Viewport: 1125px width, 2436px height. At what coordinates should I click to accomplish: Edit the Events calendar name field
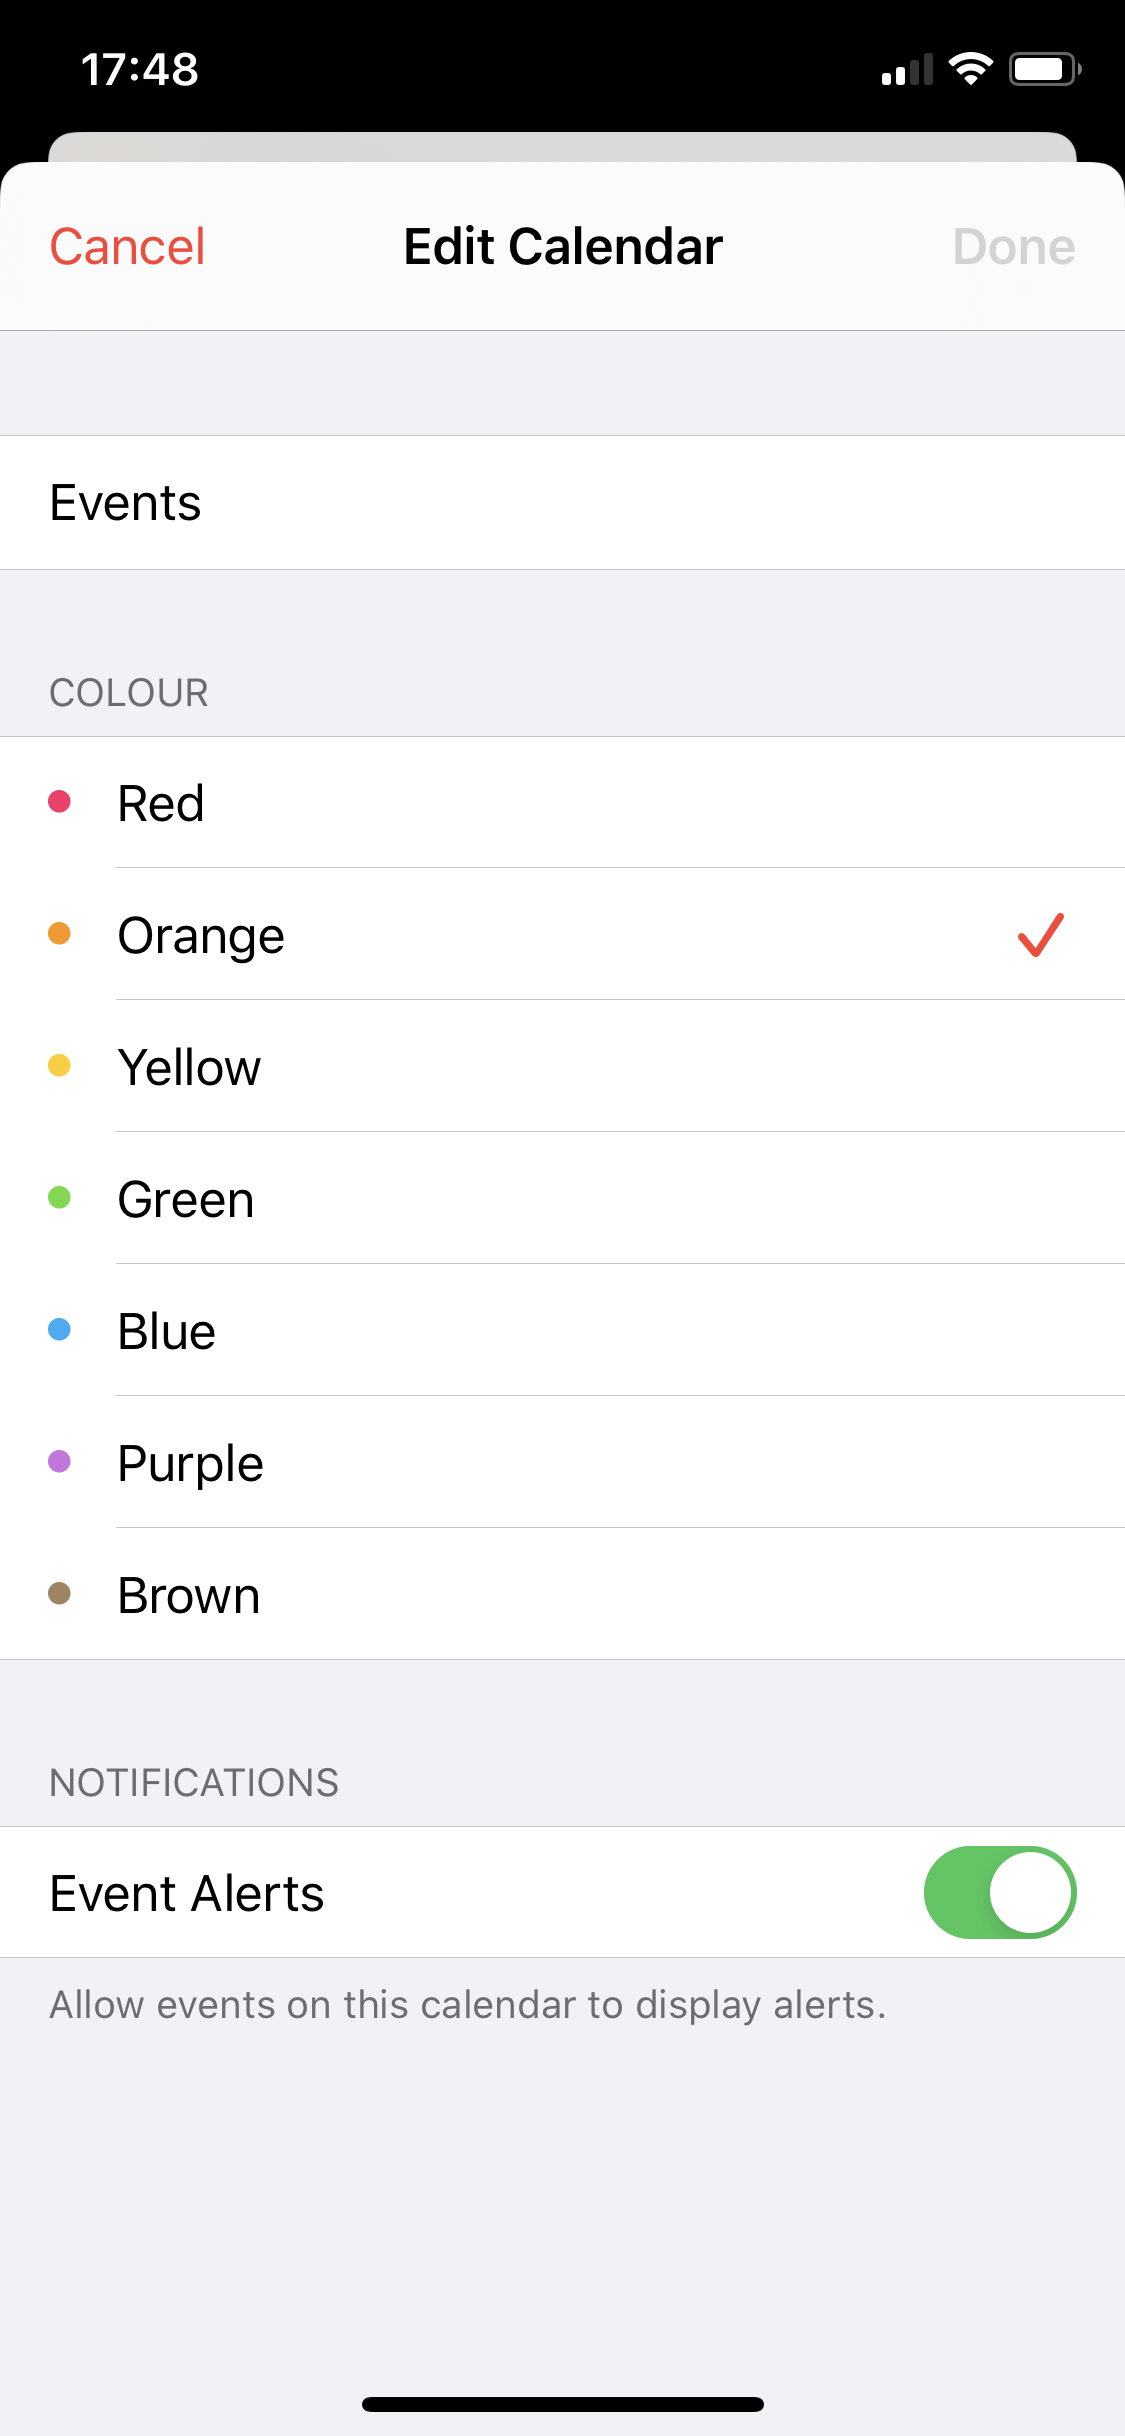point(562,503)
